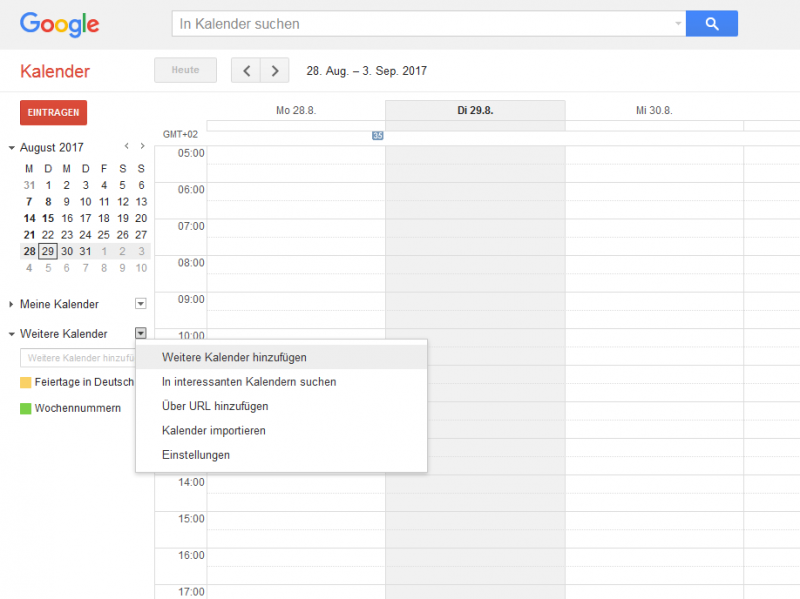
Task: Click the Google logo
Action: point(60,24)
